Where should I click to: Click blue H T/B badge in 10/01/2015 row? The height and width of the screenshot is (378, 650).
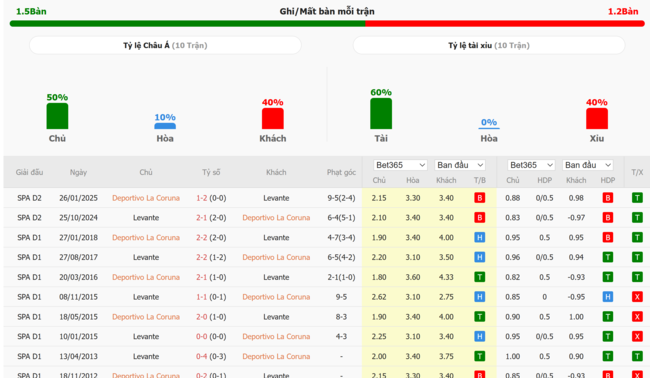click(x=480, y=337)
